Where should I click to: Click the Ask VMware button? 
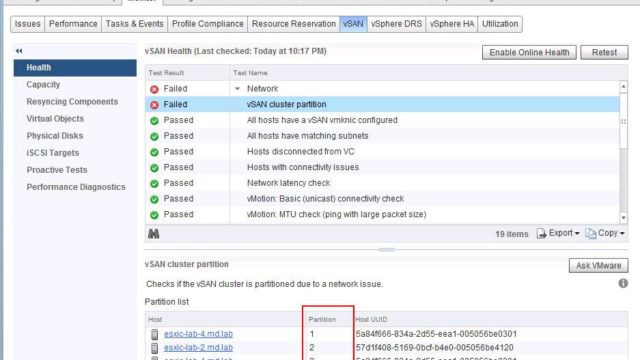(598, 266)
